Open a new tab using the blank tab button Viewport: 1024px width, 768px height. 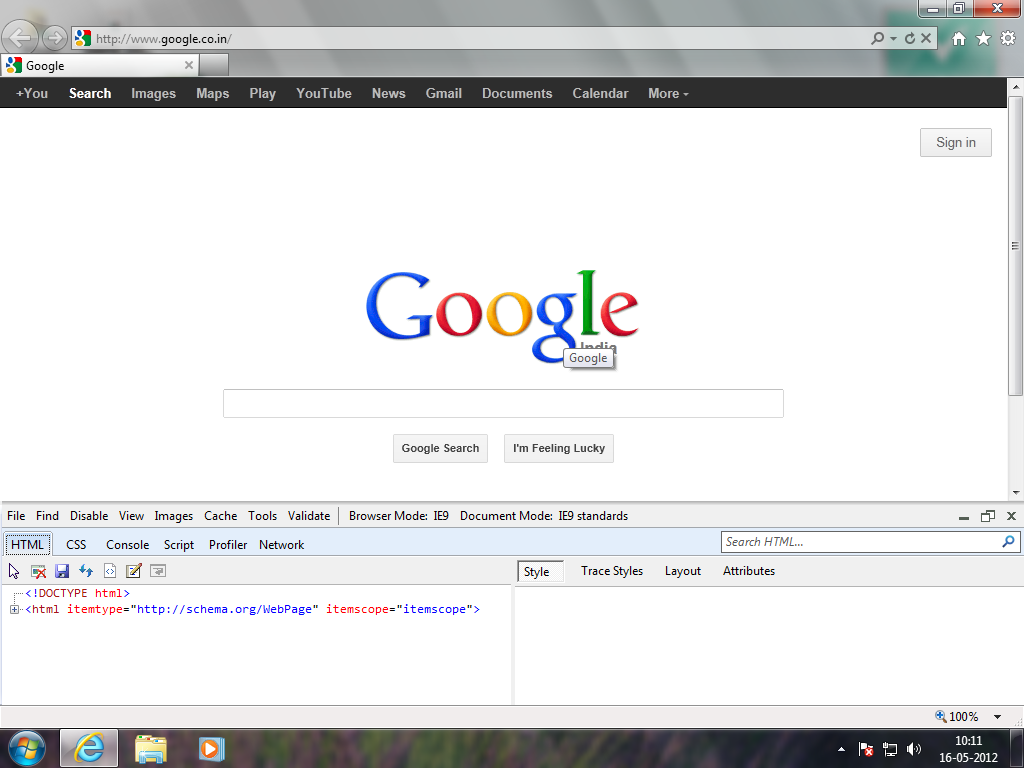pyautogui.click(x=214, y=65)
